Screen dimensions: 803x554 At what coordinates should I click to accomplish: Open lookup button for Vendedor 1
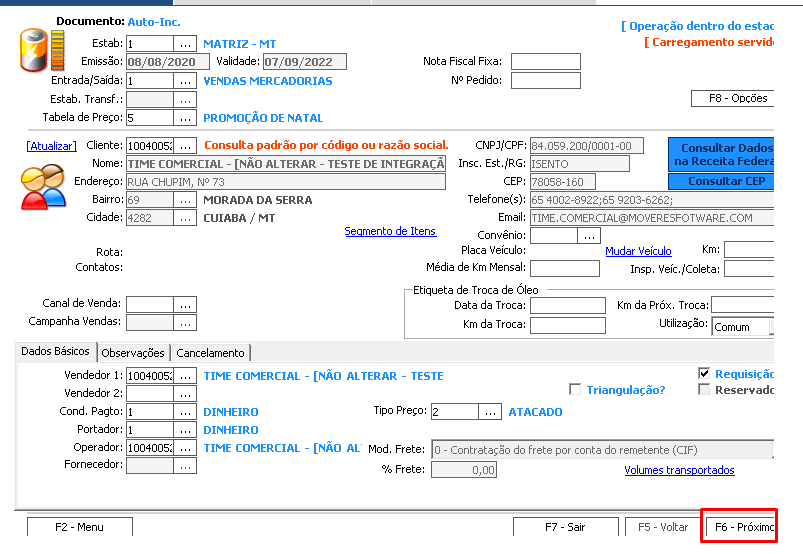[185, 376]
